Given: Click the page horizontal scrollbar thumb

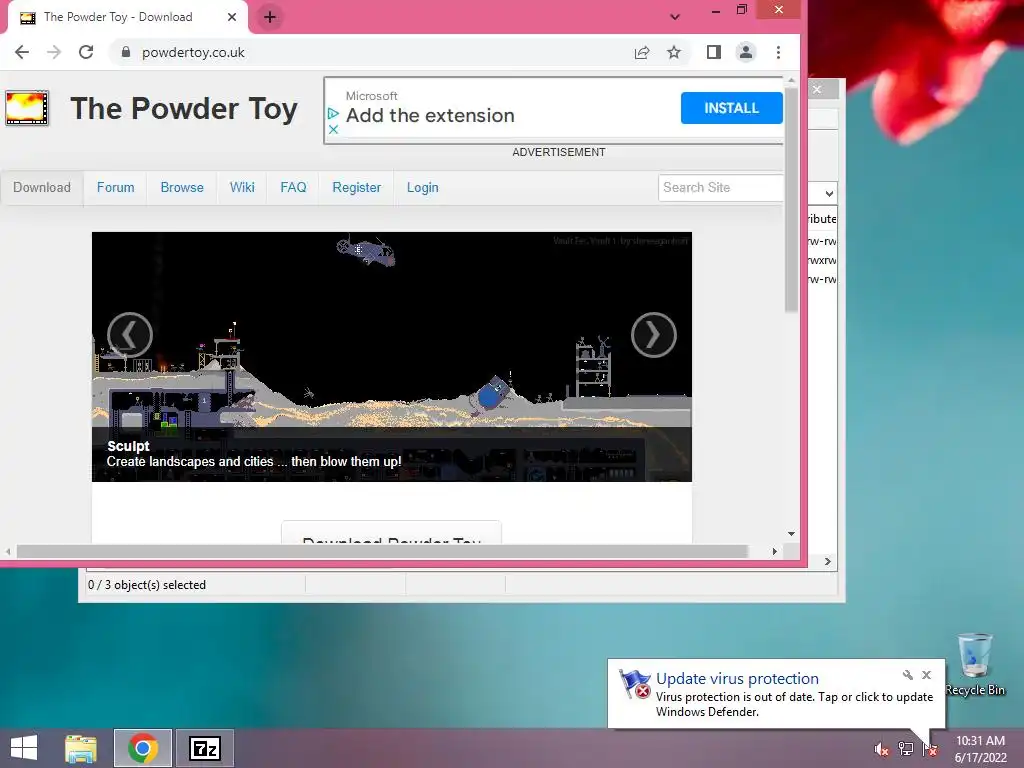Looking at the screenshot, I should (x=382, y=551).
